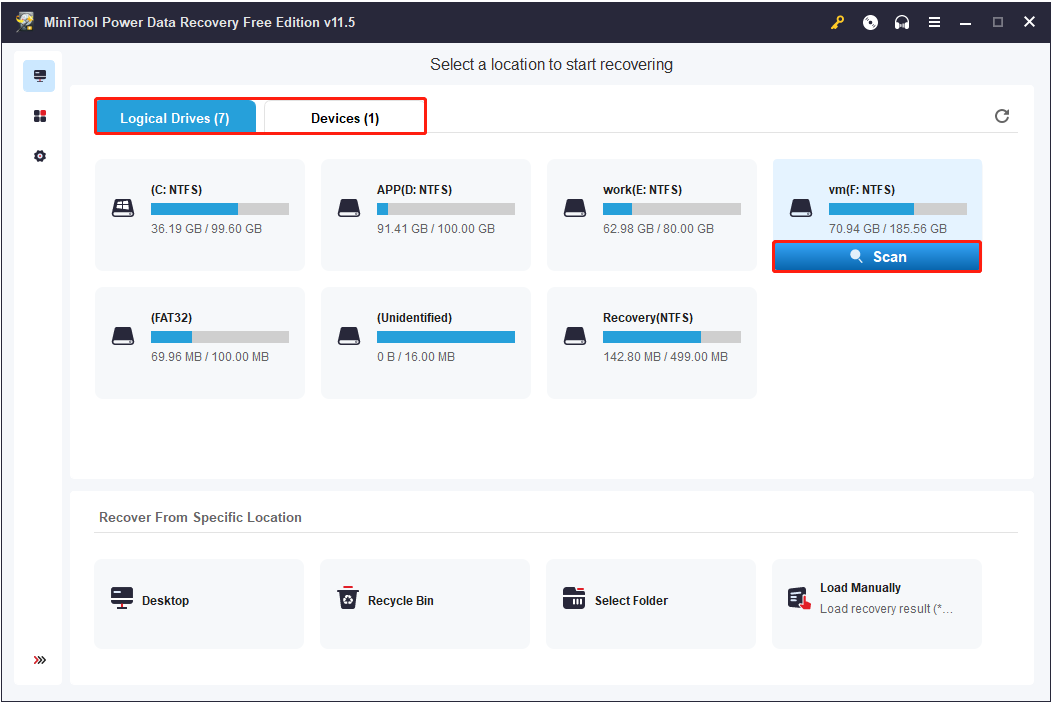
Task: Click the refresh drives icon
Action: coord(1002,116)
